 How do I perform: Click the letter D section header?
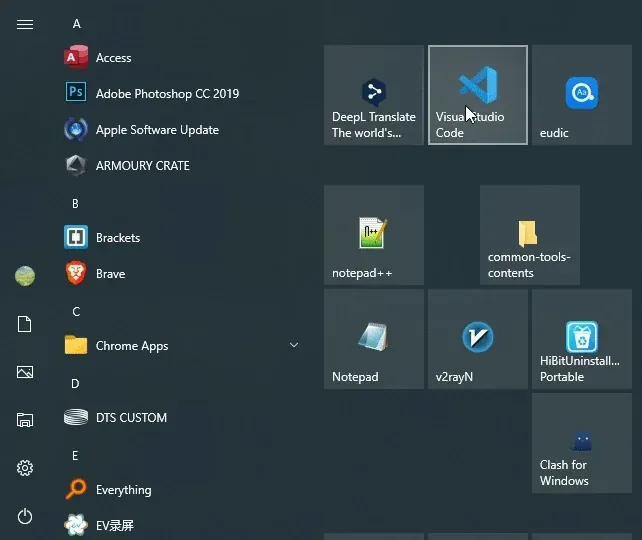click(x=75, y=384)
